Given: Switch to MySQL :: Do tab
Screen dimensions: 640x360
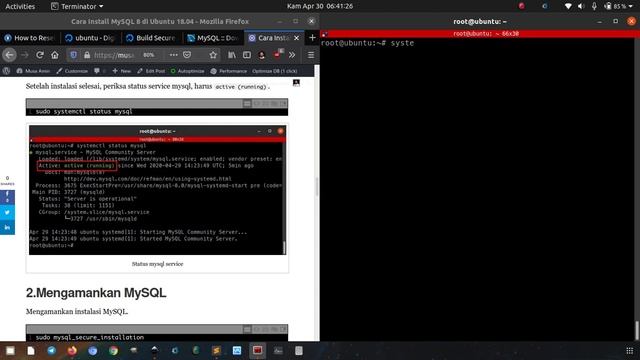Looking at the screenshot, I should click(x=212, y=38).
